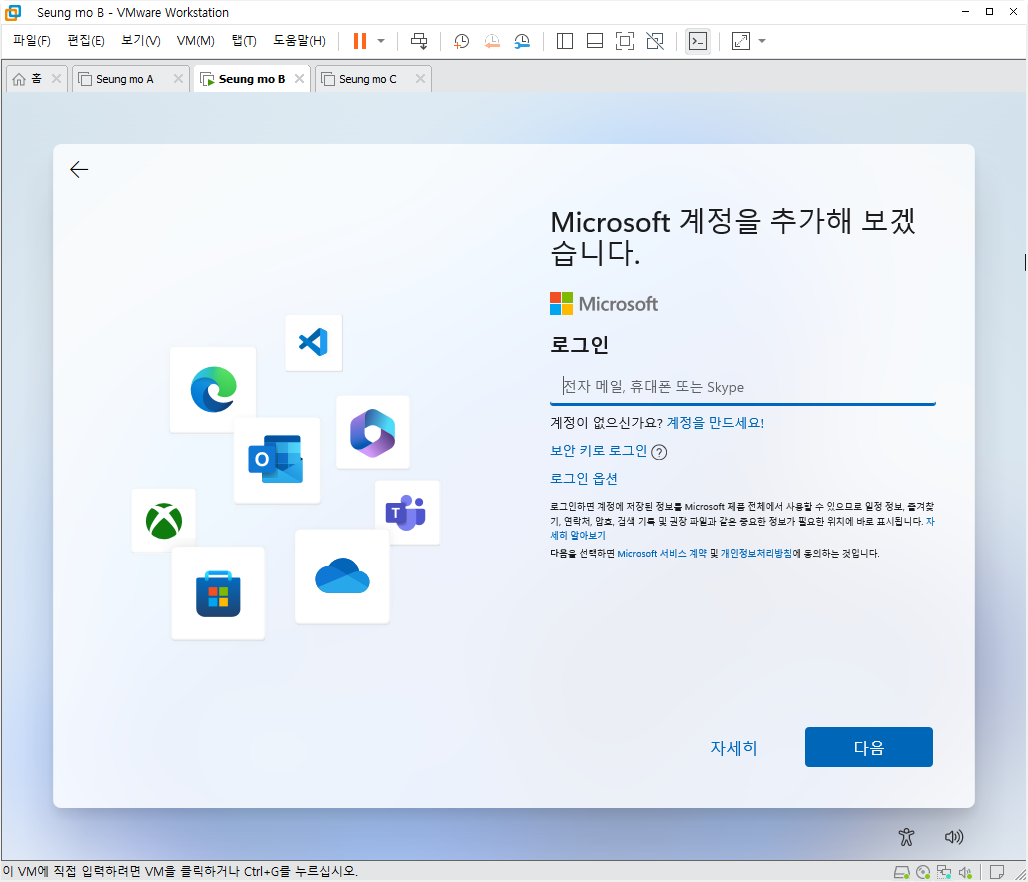Viewport: 1028px width, 882px height.
Task: Click Send Ctrl+Alt+Del toolbar icon
Action: pyautogui.click(x=419, y=41)
